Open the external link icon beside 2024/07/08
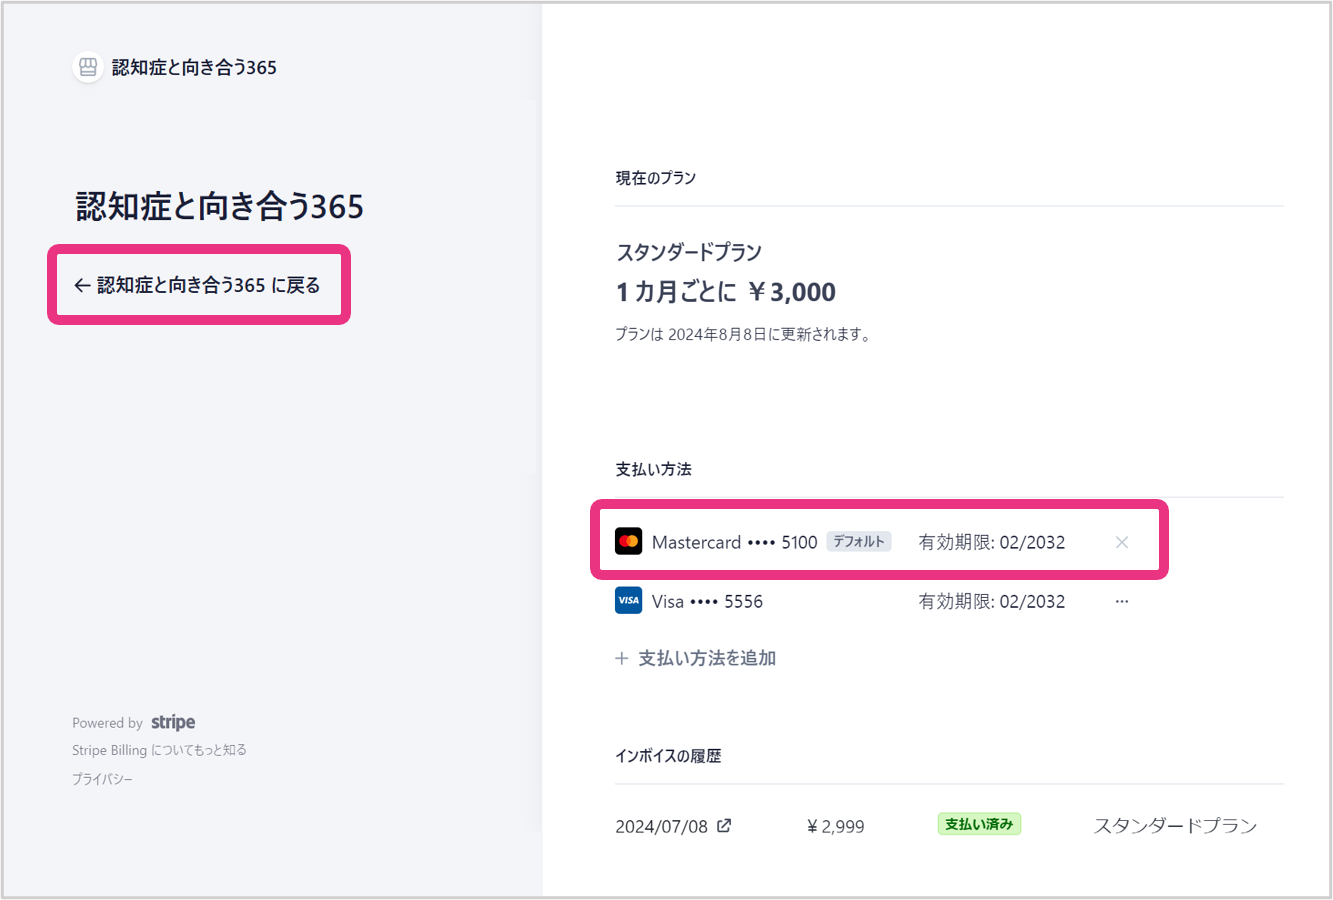This screenshot has height=900, width=1333. 724,826
